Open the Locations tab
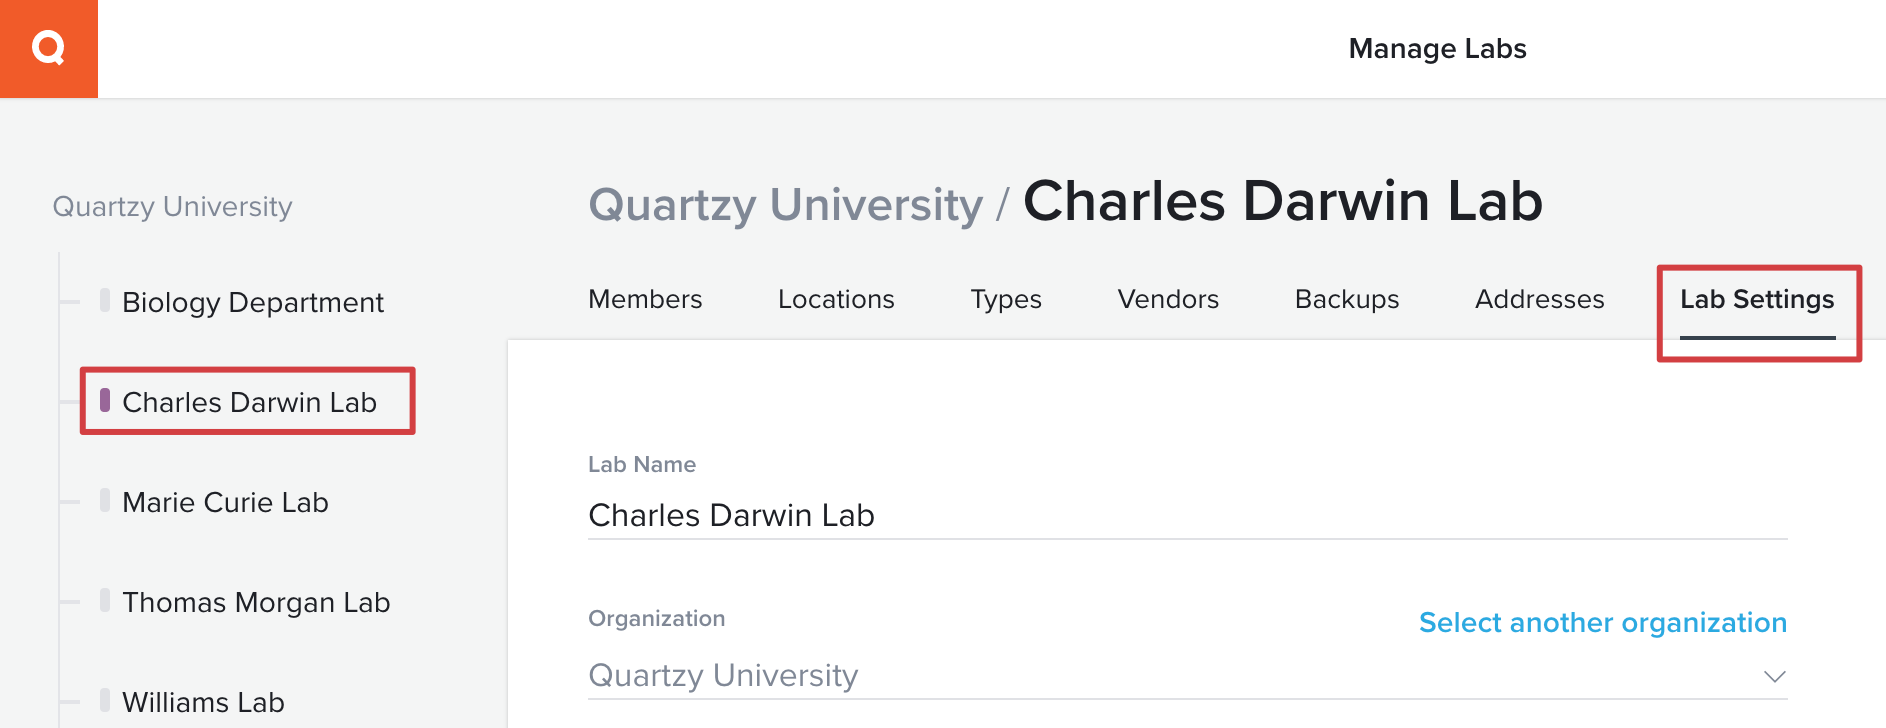 click(x=836, y=299)
